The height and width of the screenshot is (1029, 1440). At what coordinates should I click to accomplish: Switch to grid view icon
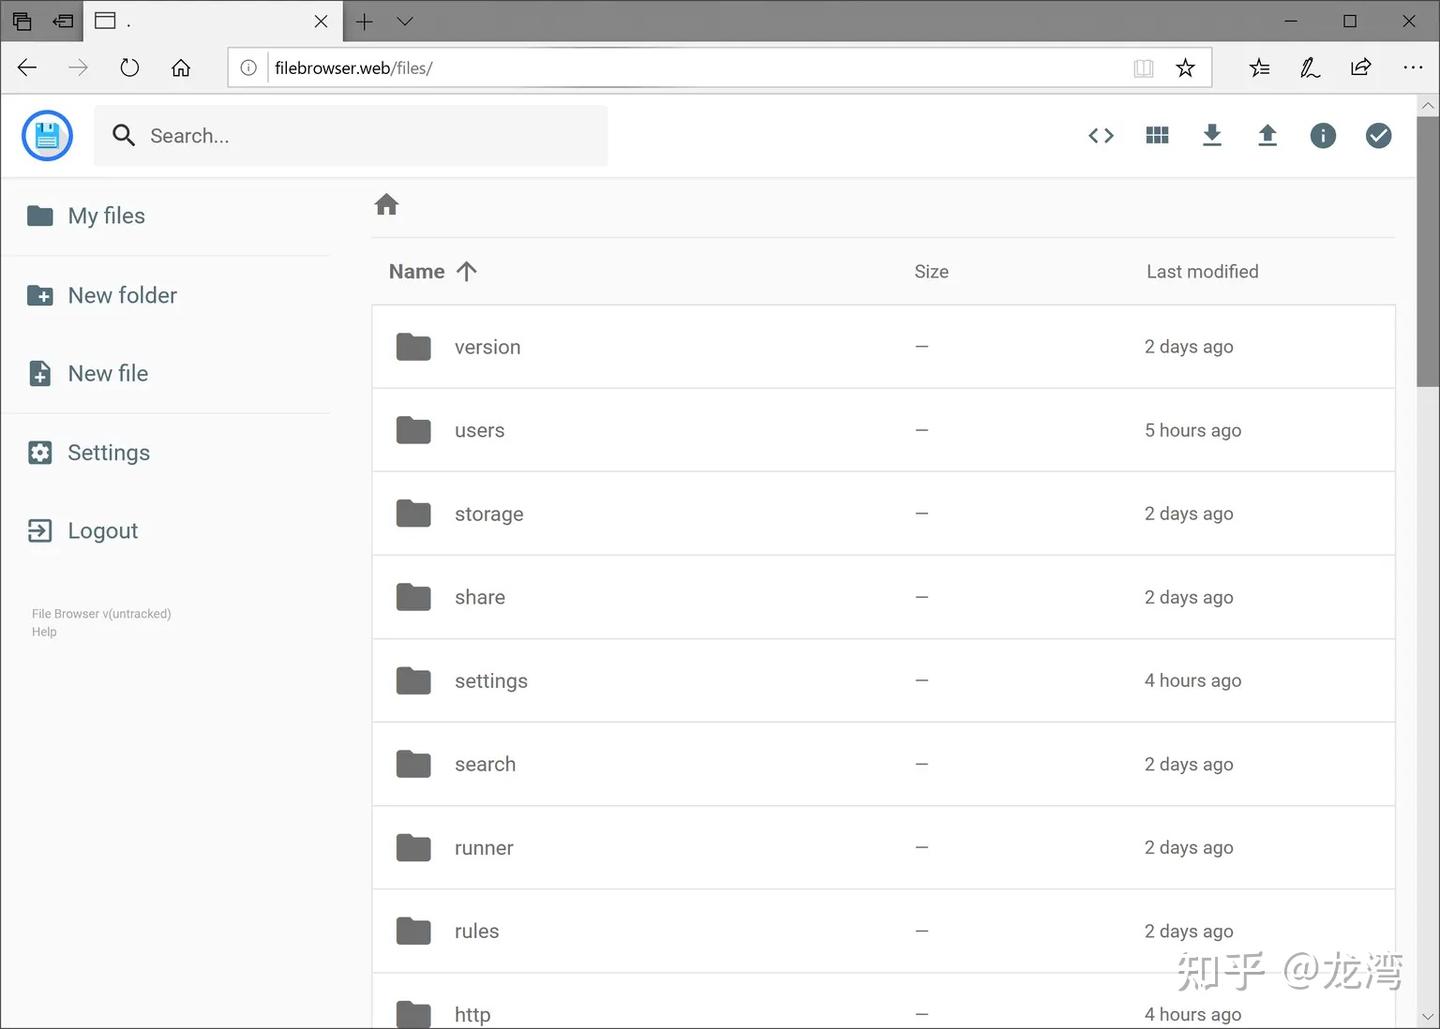click(x=1157, y=136)
